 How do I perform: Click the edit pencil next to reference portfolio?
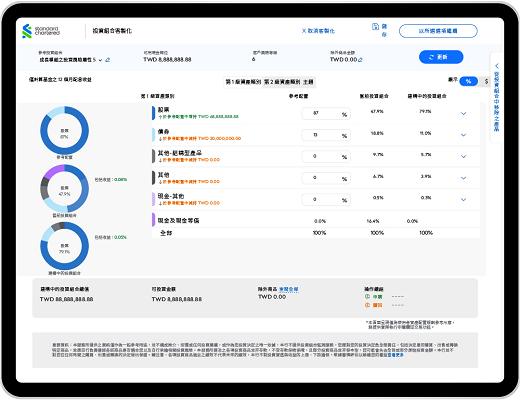[x=108, y=60]
